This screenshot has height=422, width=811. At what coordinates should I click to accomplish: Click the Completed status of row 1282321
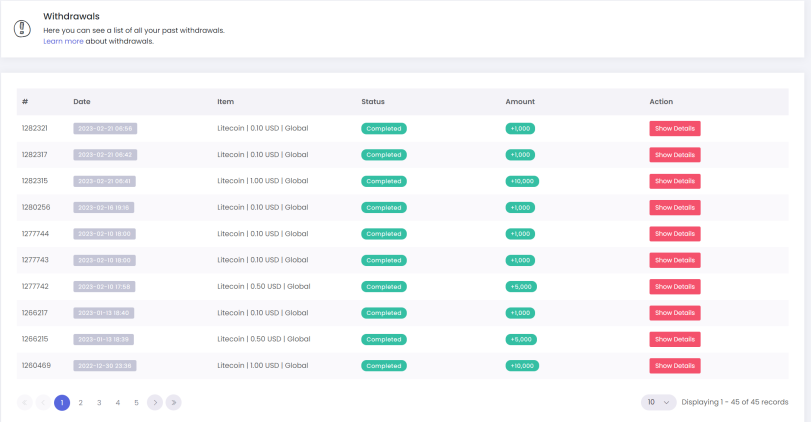(384, 128)
